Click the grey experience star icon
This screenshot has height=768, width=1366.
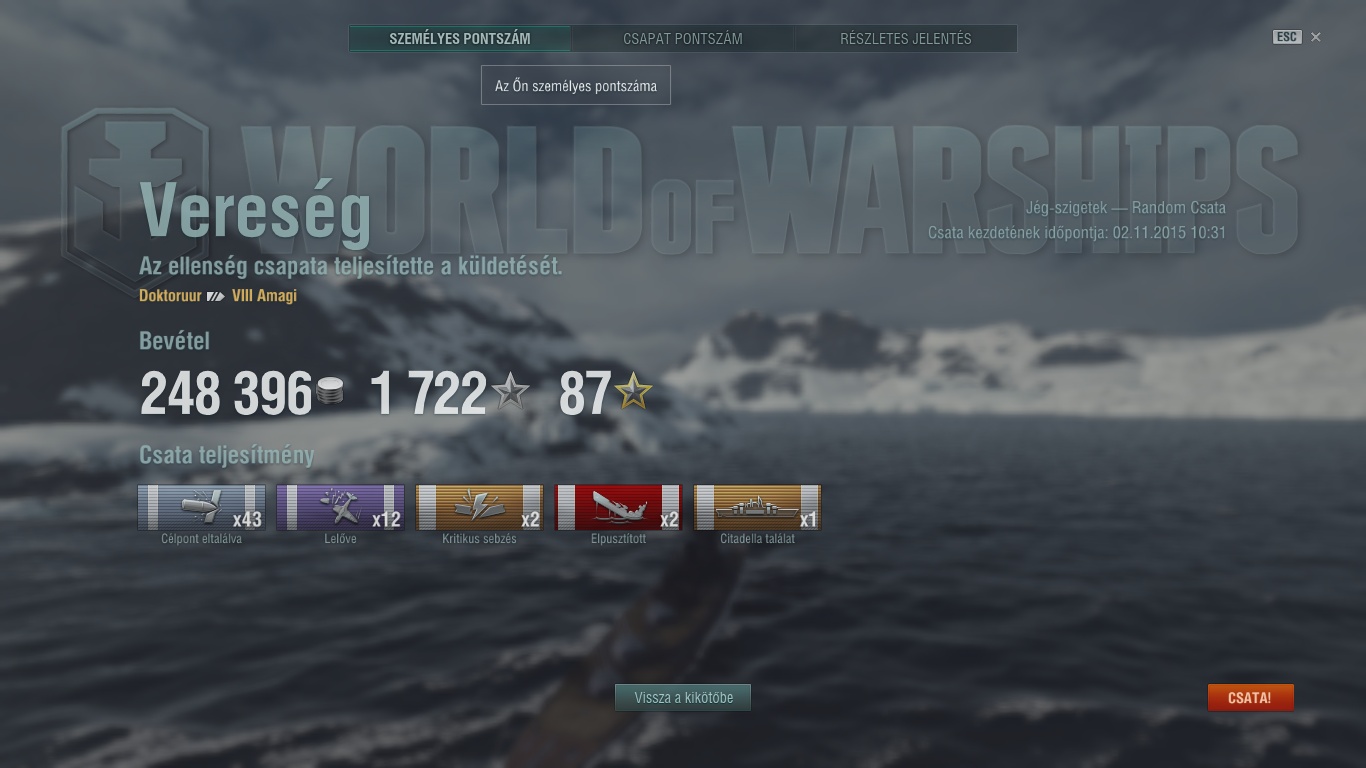[510, 390]
